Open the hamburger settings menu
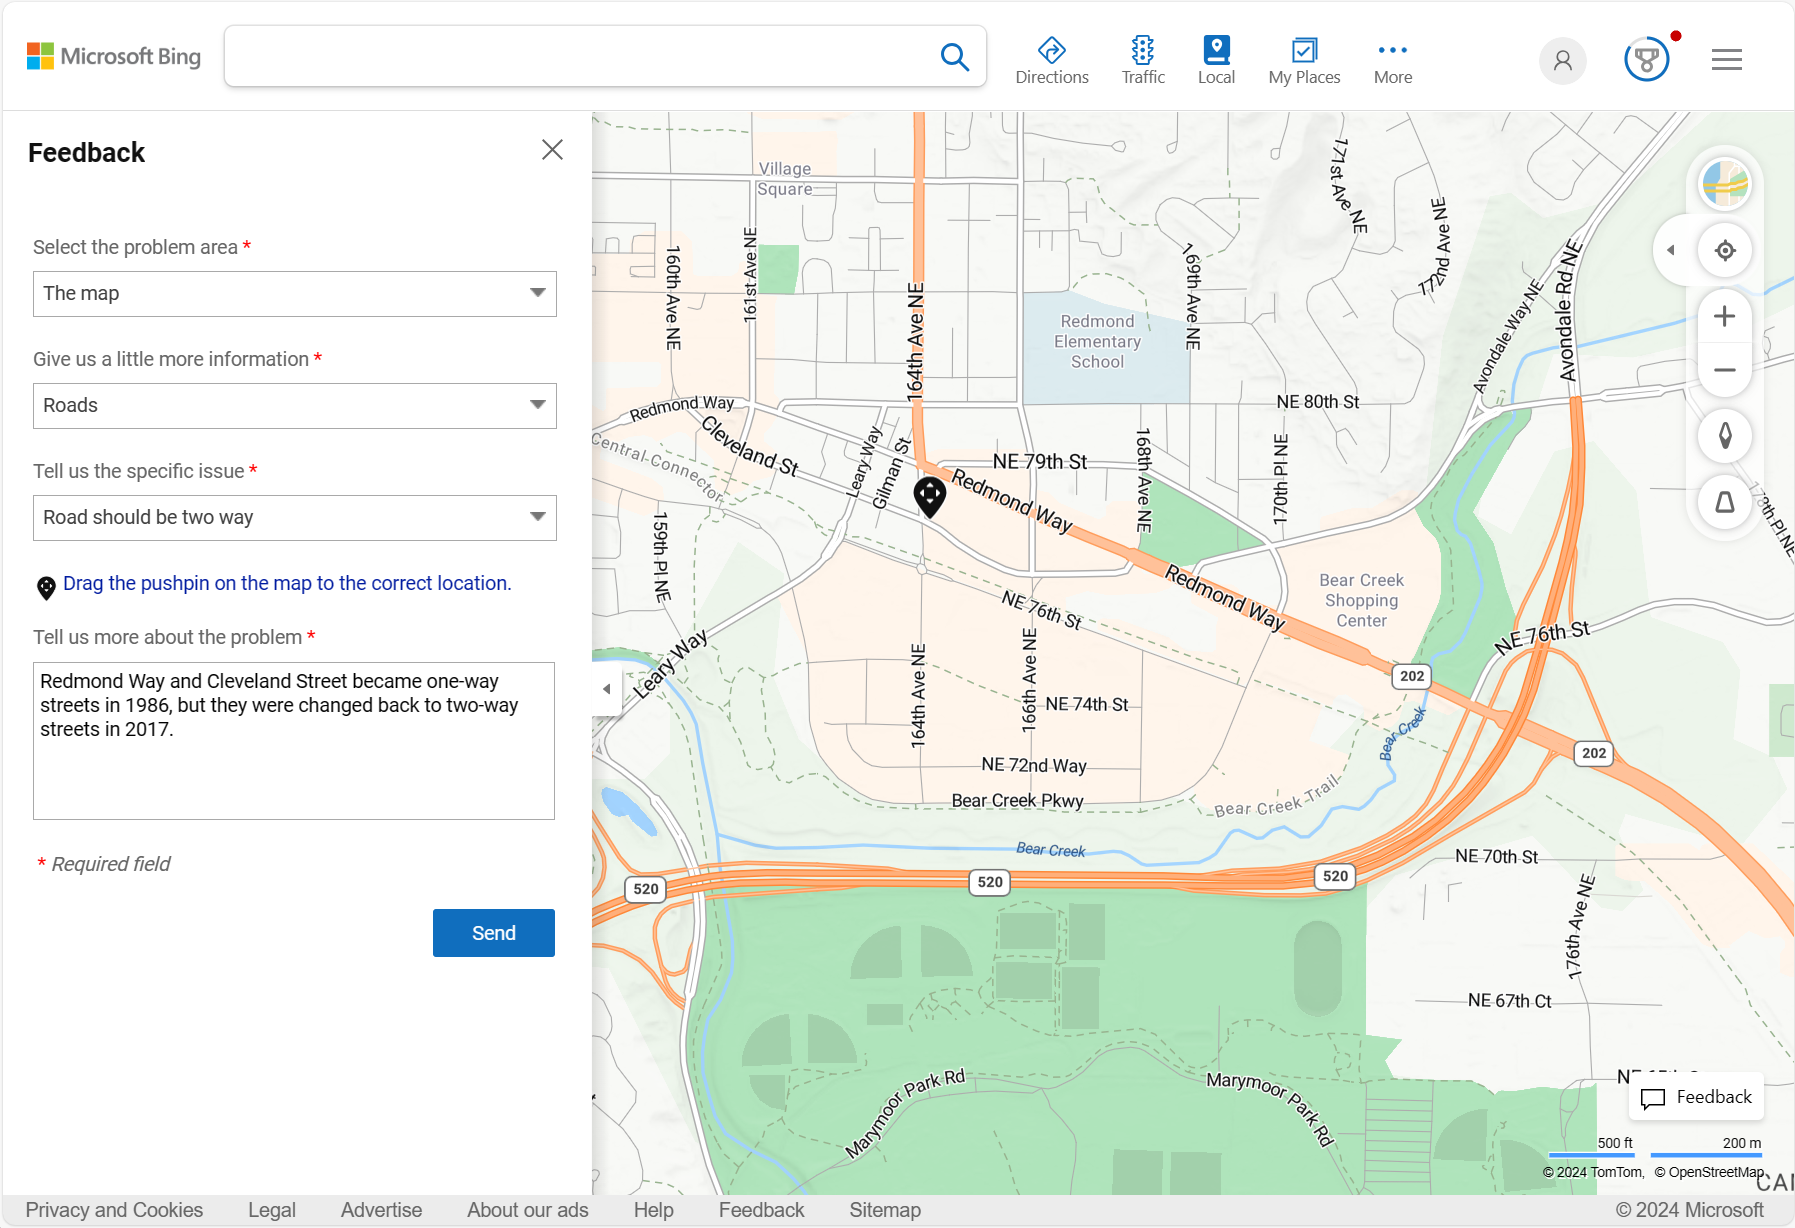1795x1228 pixels. [x=1727, y=60]
